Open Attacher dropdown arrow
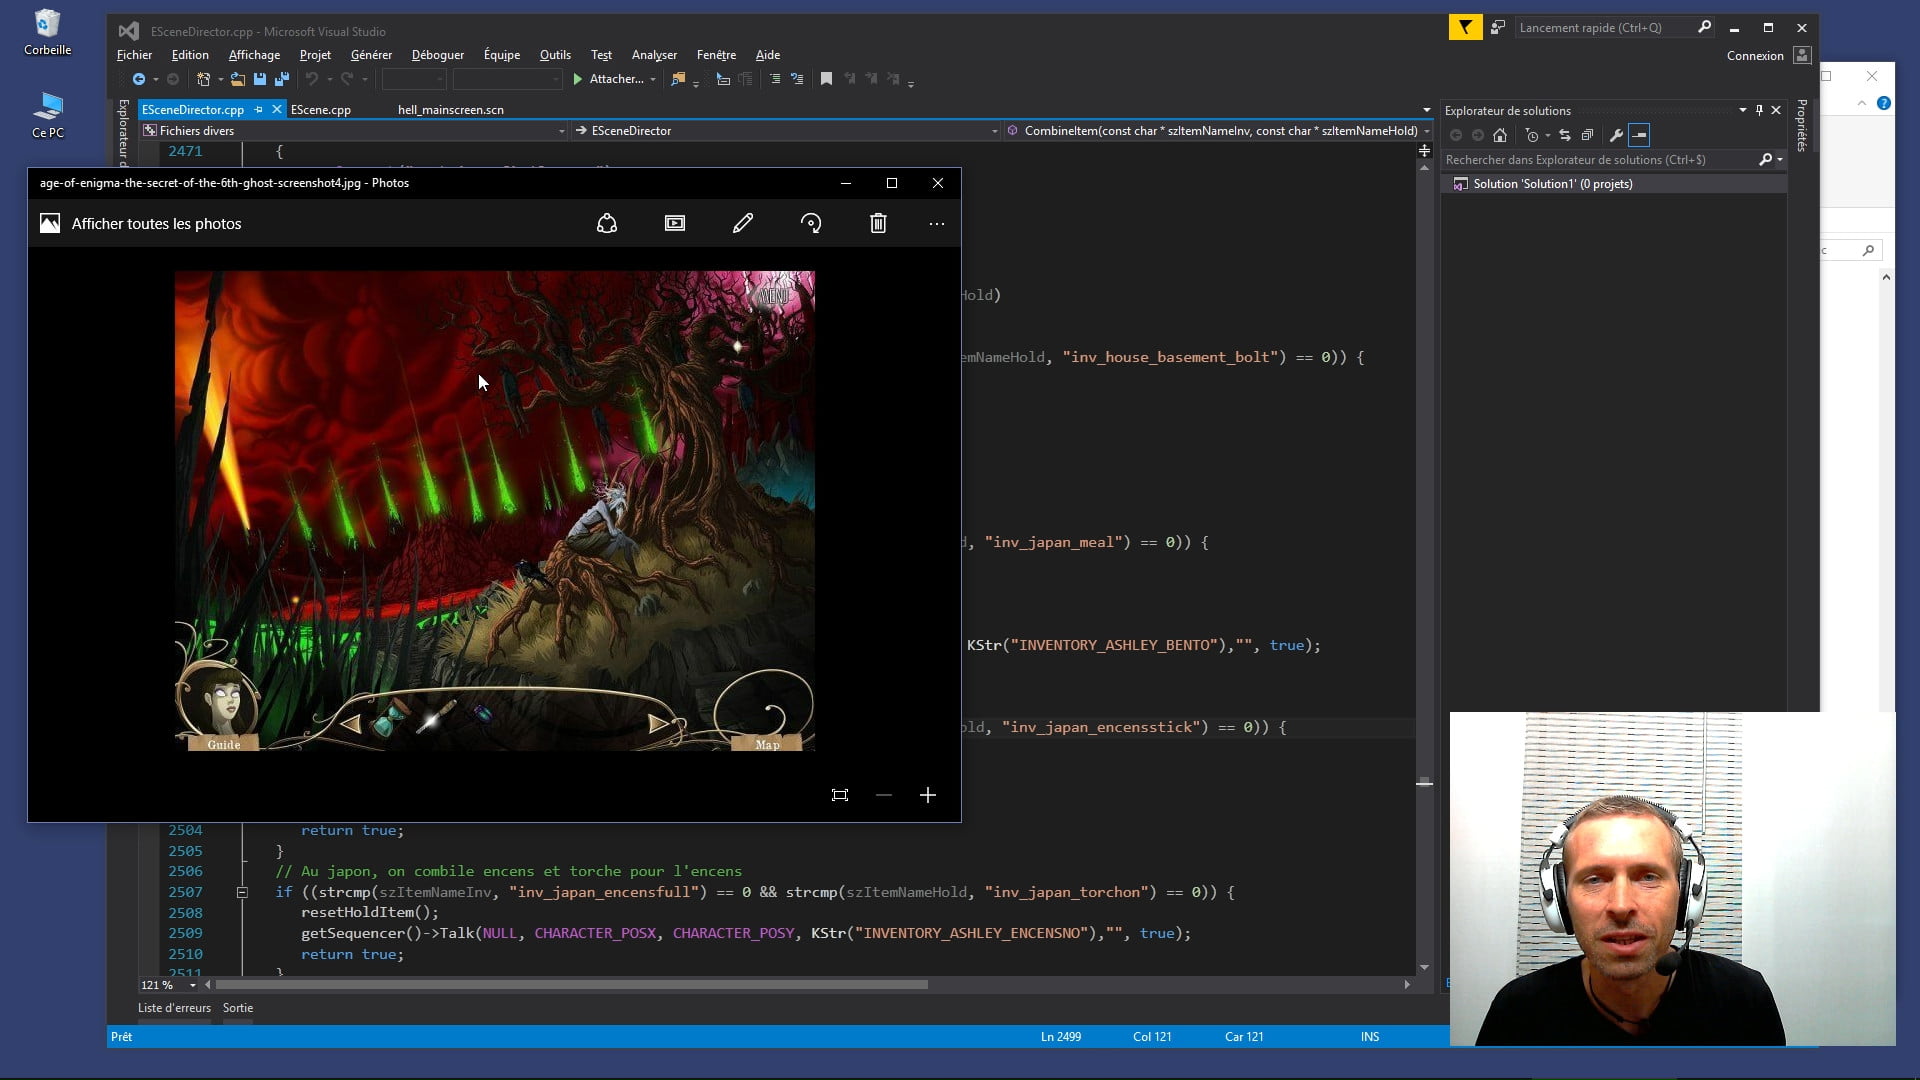Viewport: 1920px width, 1080px height. [653, 80]
